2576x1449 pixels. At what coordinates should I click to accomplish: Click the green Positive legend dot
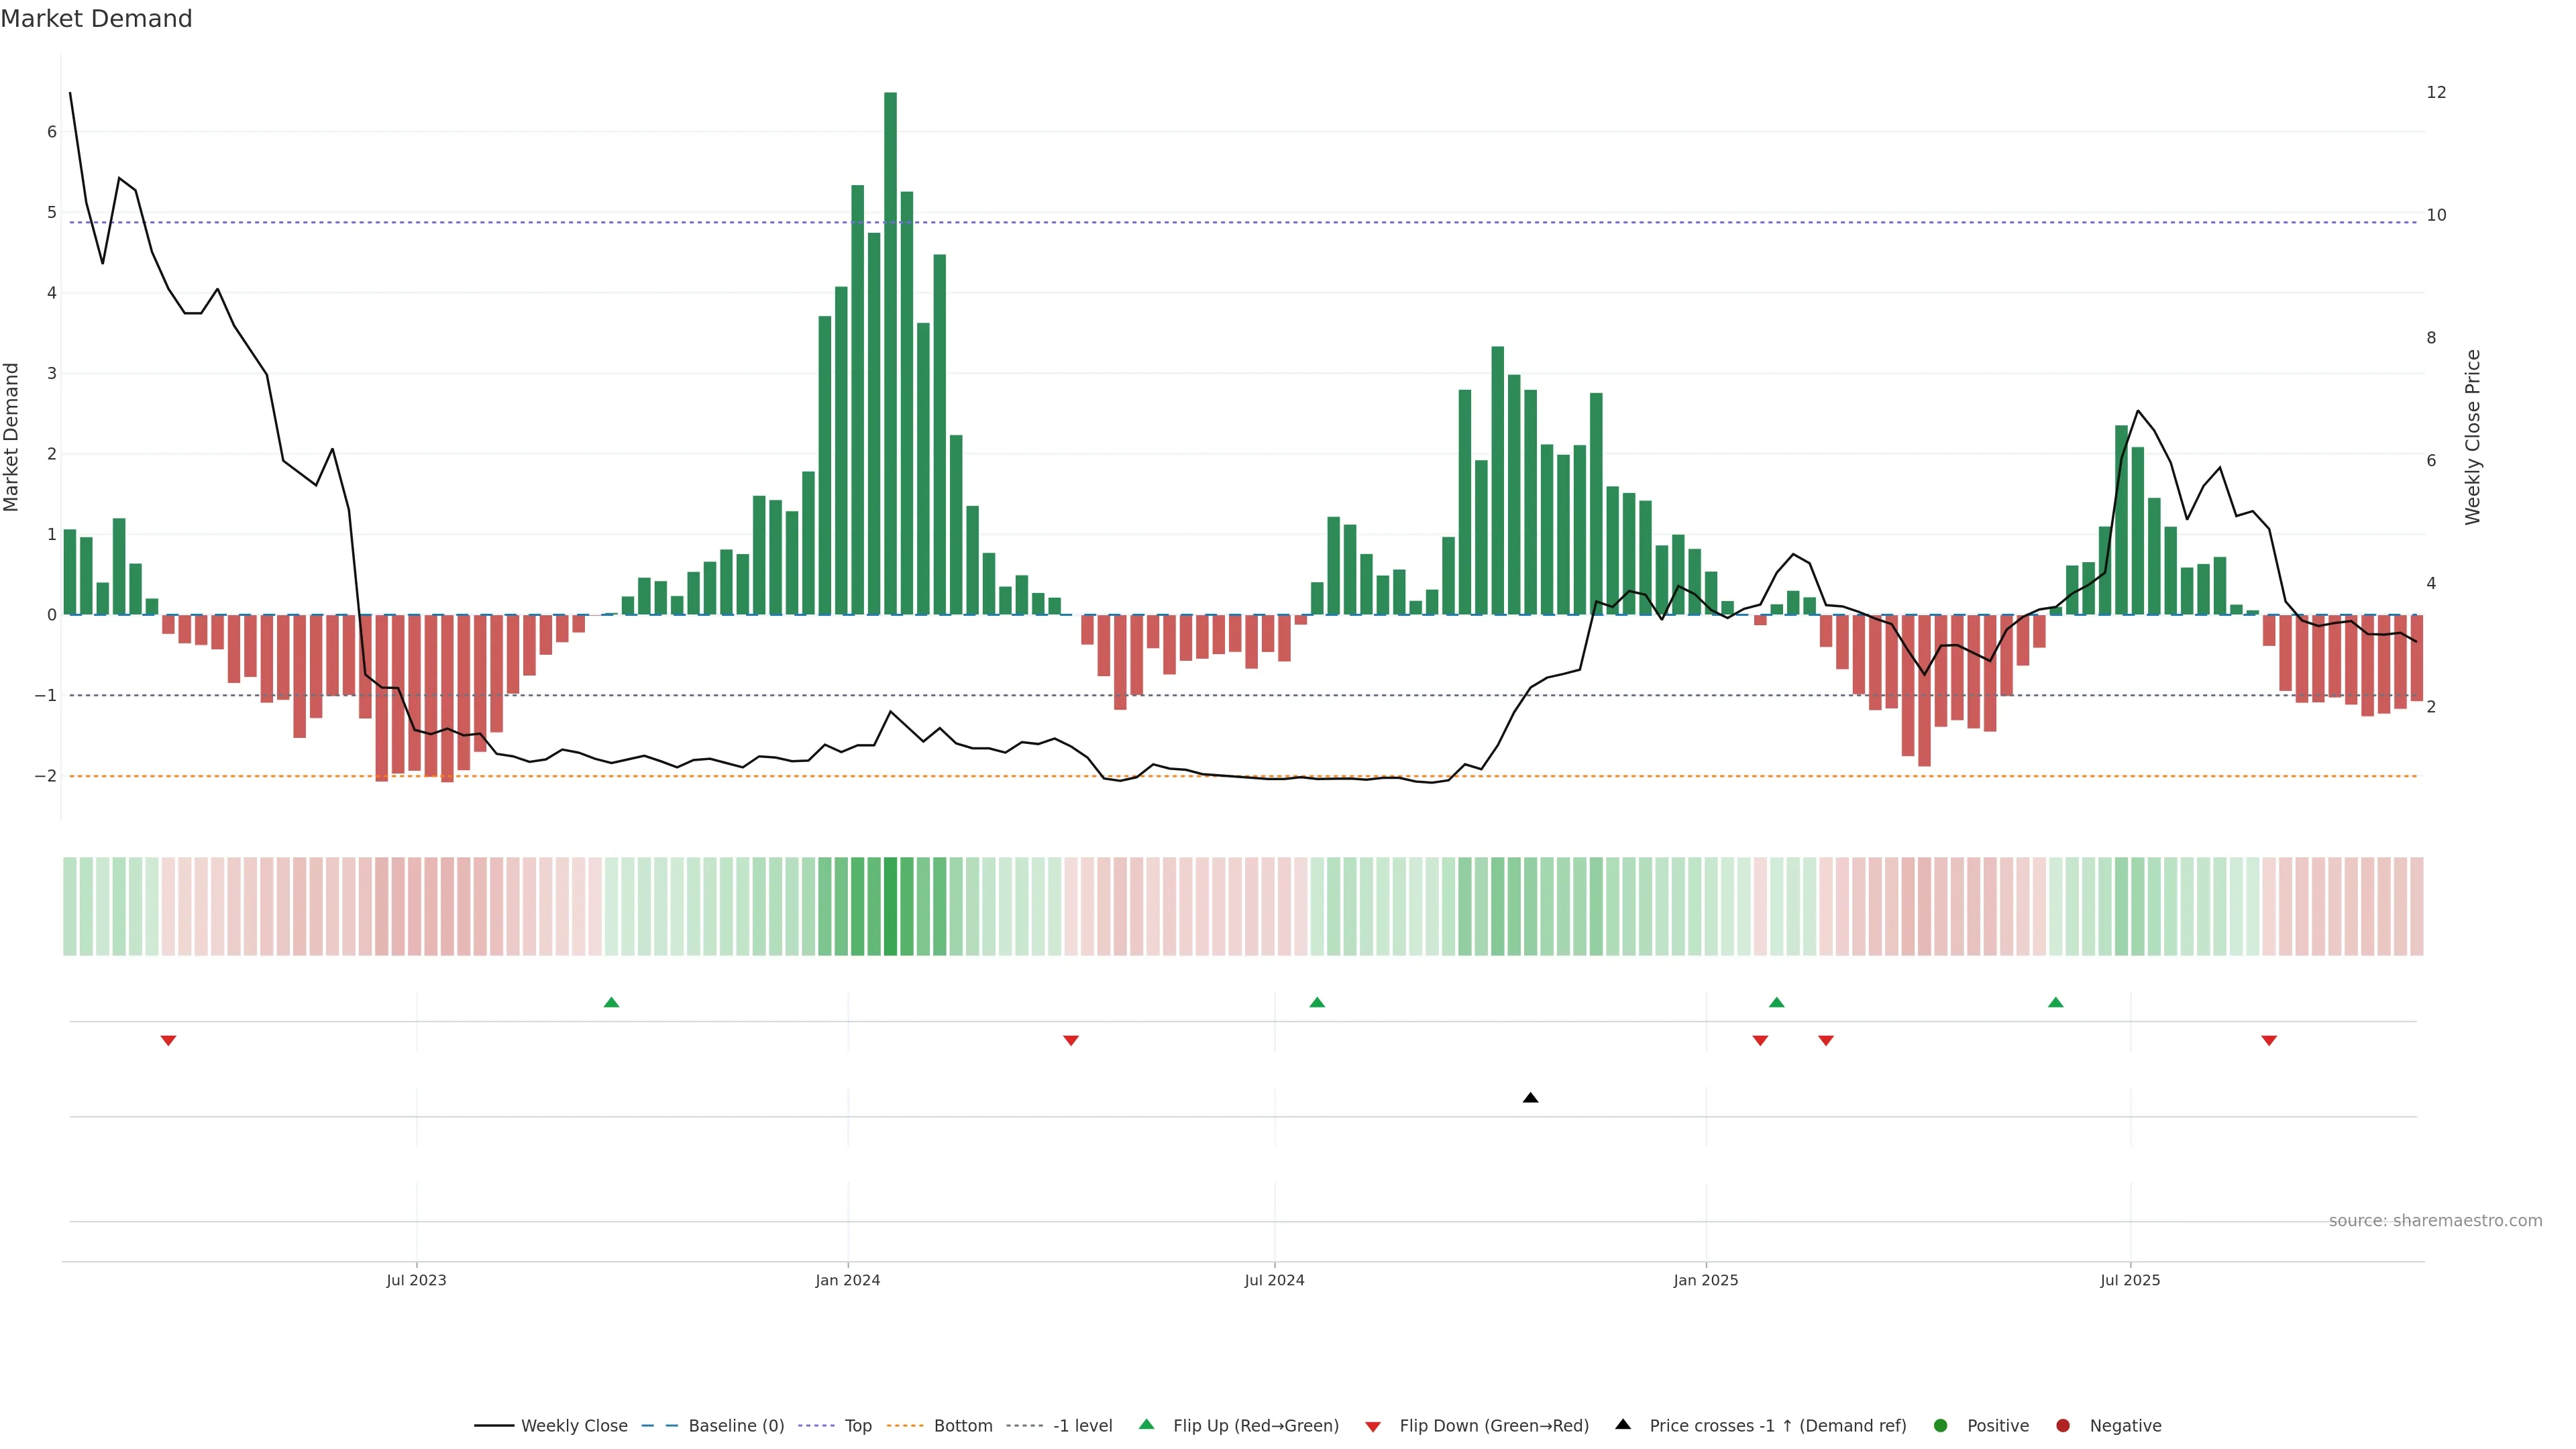pyautogui.click(x=1941, y=1426)
